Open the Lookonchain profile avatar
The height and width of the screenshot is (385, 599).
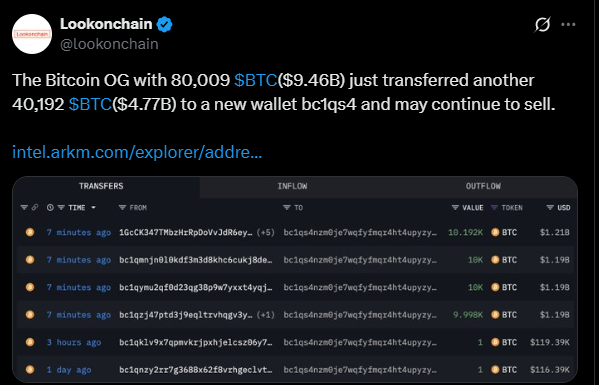pyautogui.click(x=32, y=34)
